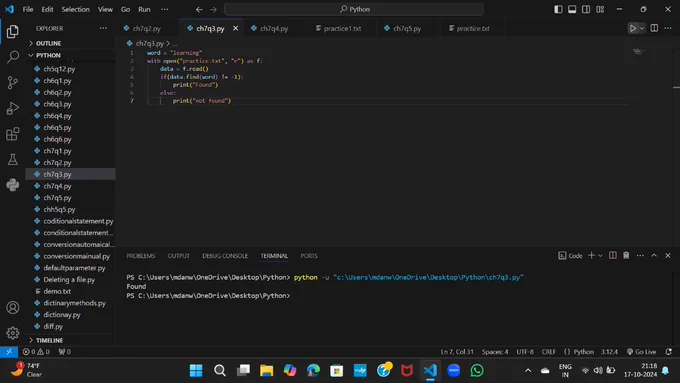Open WhatsApp from the taskbar
The image size is (680, 383).
477,370
